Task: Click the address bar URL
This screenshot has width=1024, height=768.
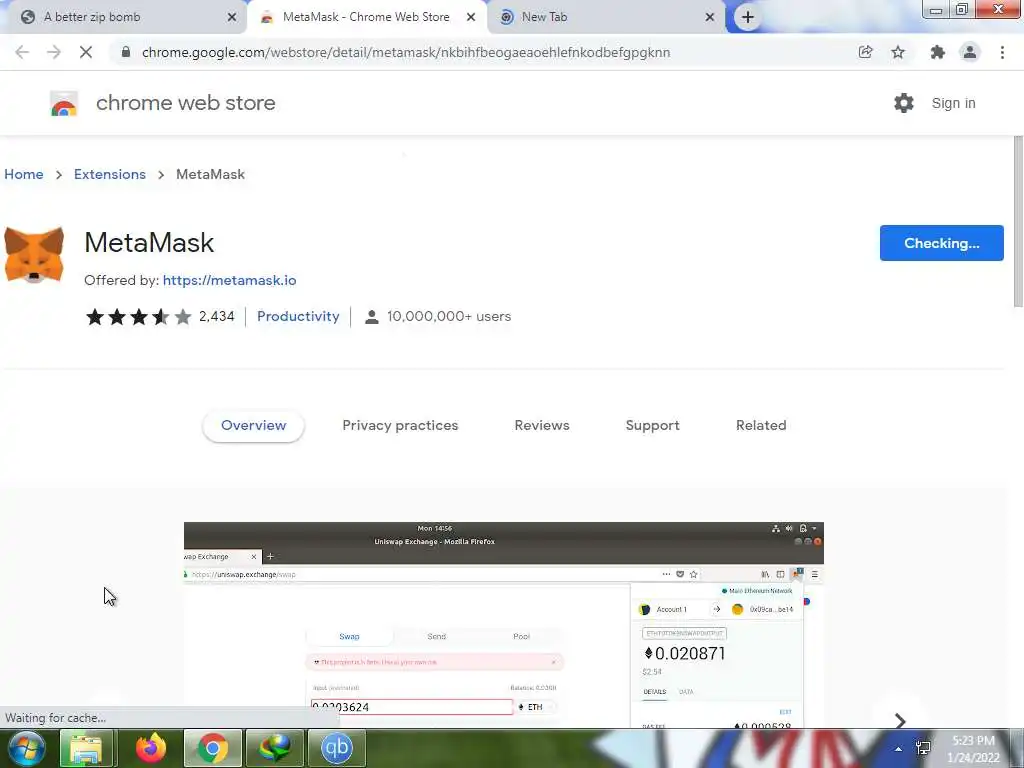Action: pyautogui.click(x=406, y=52)
